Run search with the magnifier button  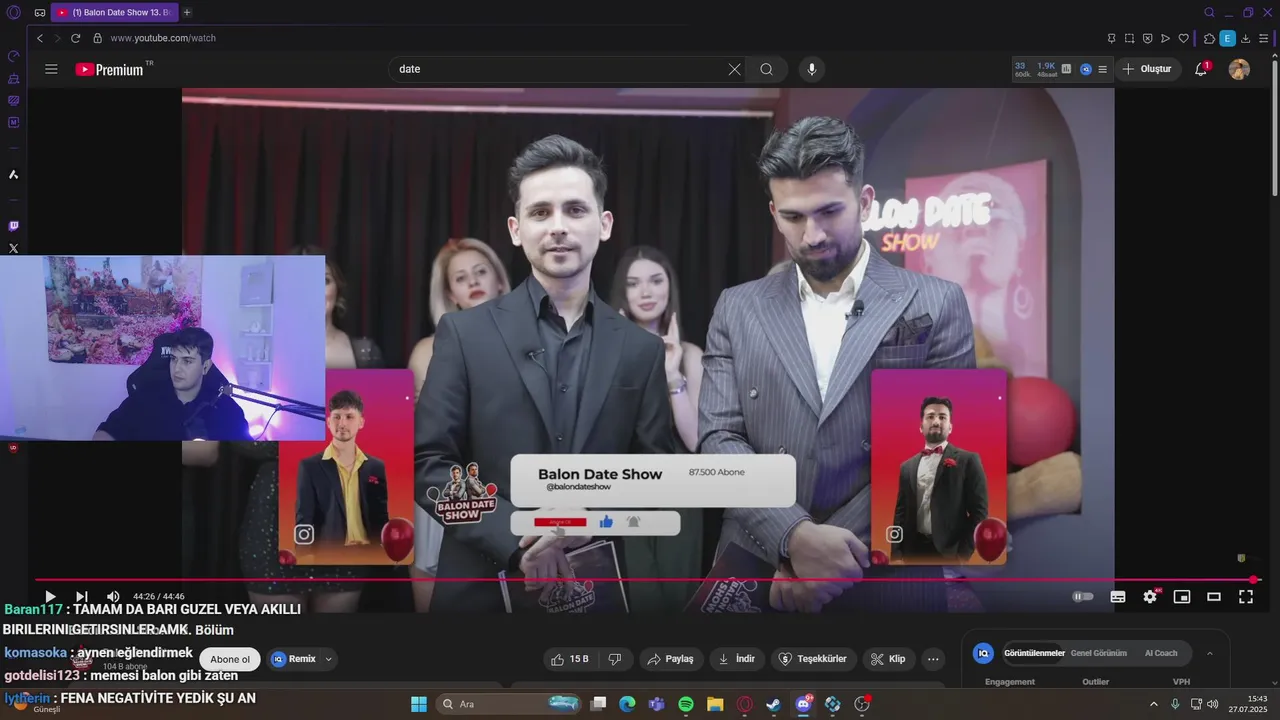click(767, 69)
